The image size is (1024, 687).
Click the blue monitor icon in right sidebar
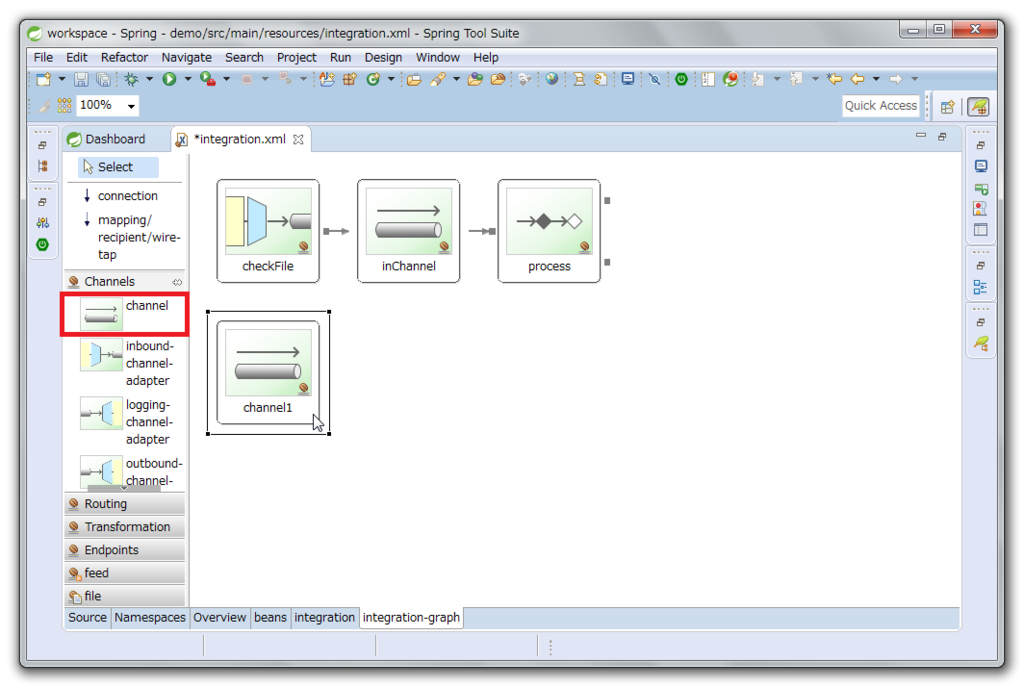981,167
